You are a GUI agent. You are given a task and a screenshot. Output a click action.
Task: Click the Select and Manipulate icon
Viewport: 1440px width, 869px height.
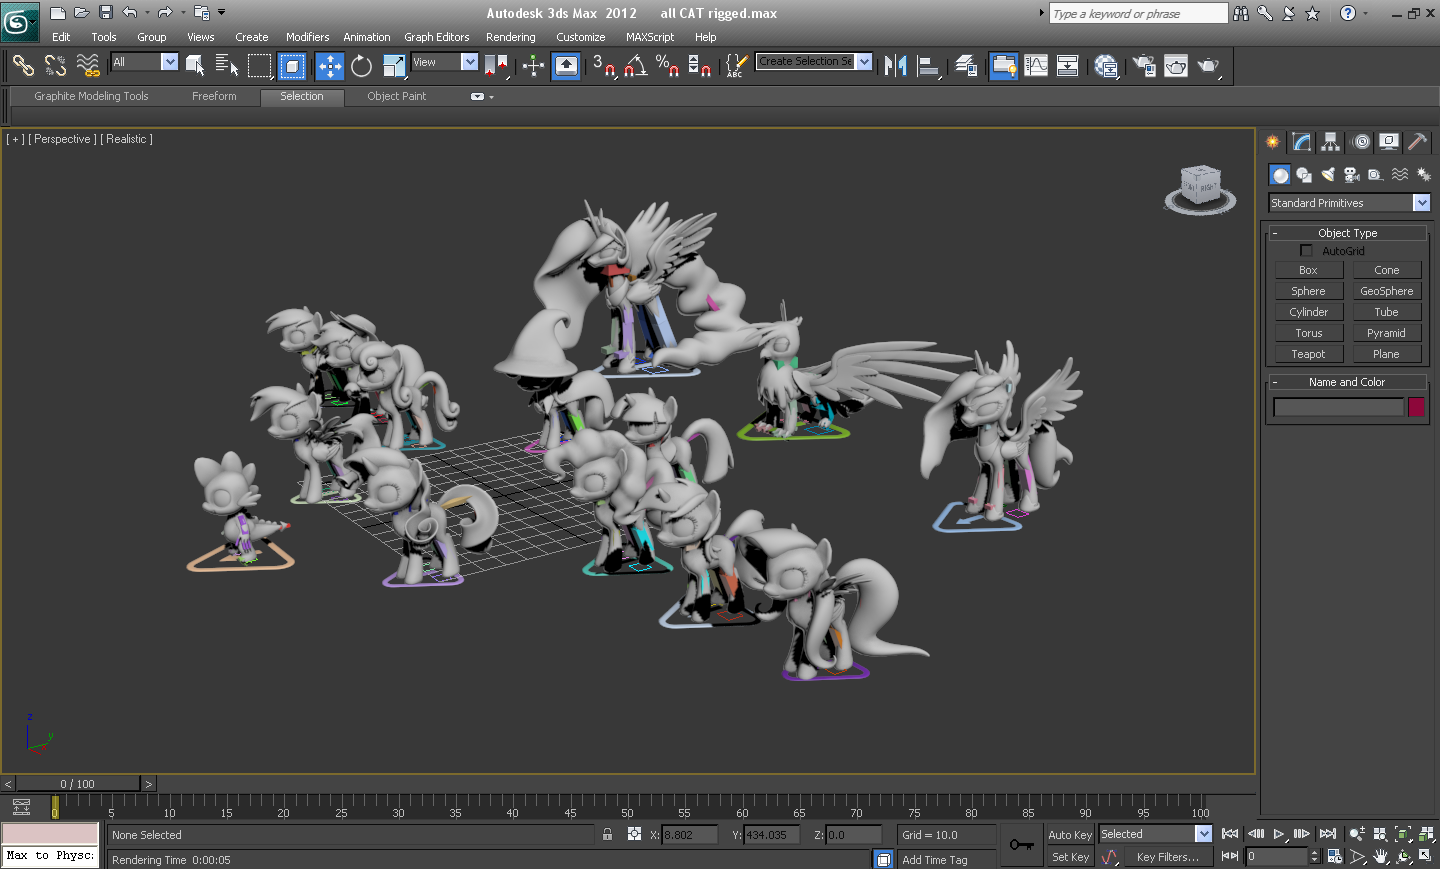(x=533, y=66)
